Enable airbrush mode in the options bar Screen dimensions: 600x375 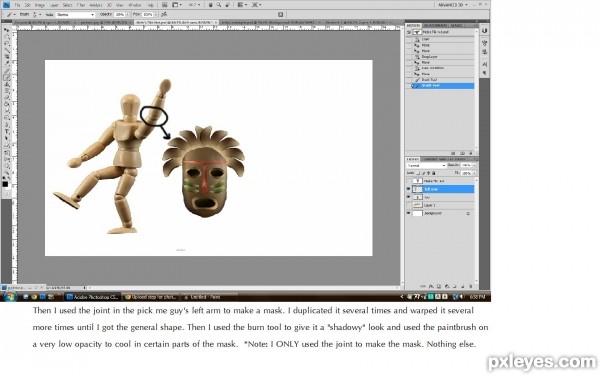click(164, 14)
